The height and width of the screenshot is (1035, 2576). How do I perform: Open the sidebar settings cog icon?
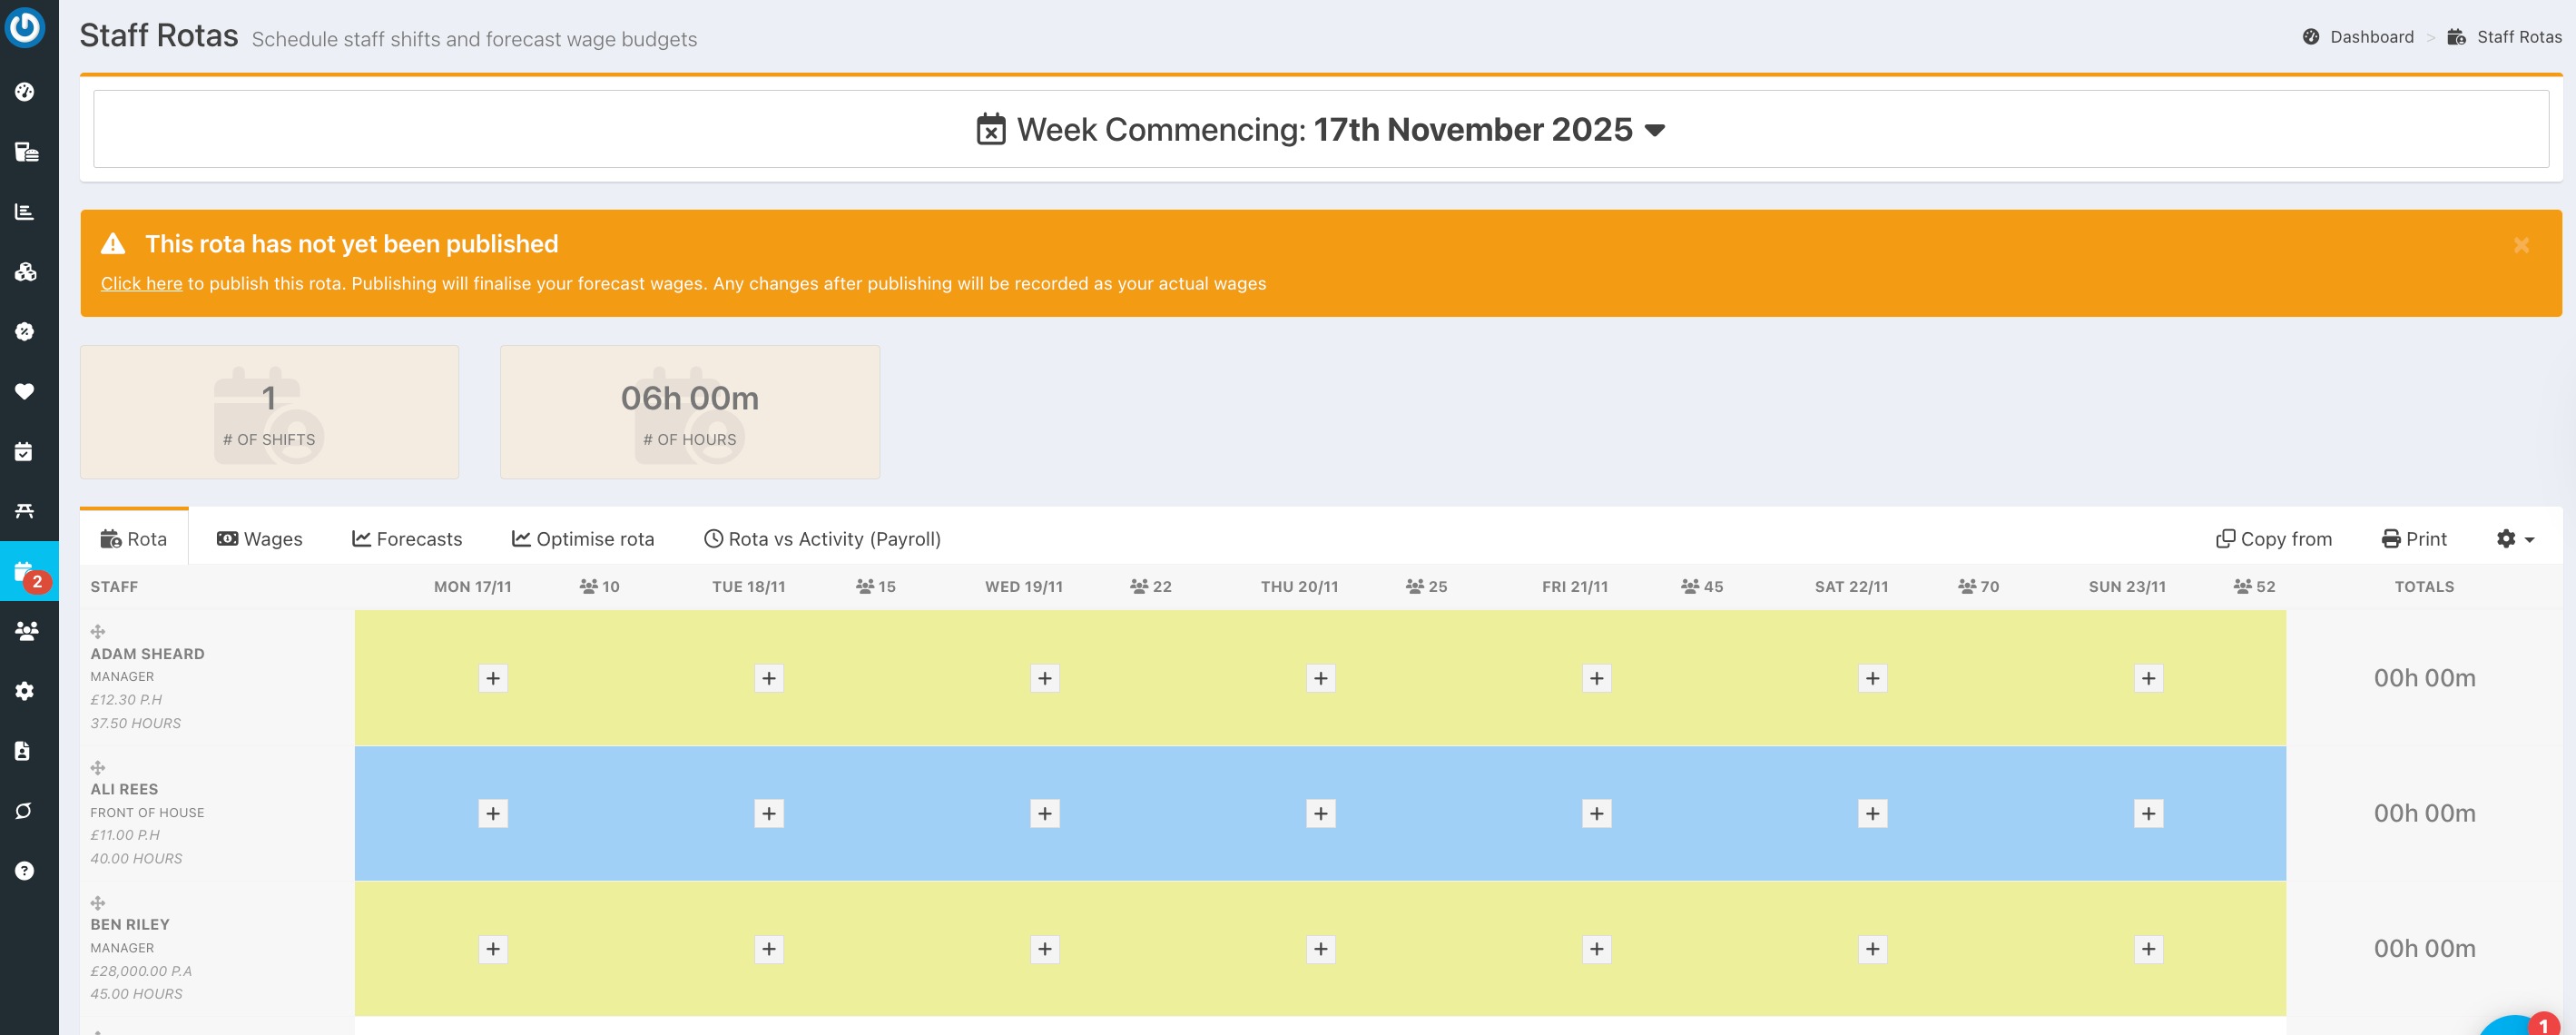tap(25, 691)
